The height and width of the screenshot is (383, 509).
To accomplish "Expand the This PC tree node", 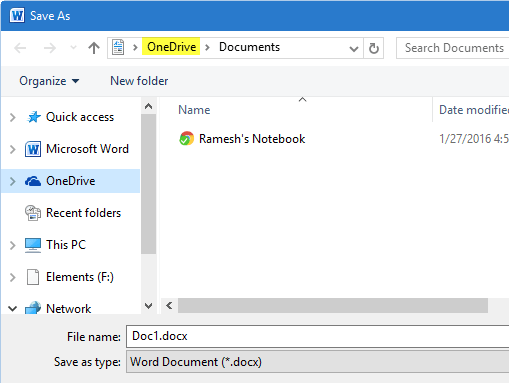I will tap(13, 245).
